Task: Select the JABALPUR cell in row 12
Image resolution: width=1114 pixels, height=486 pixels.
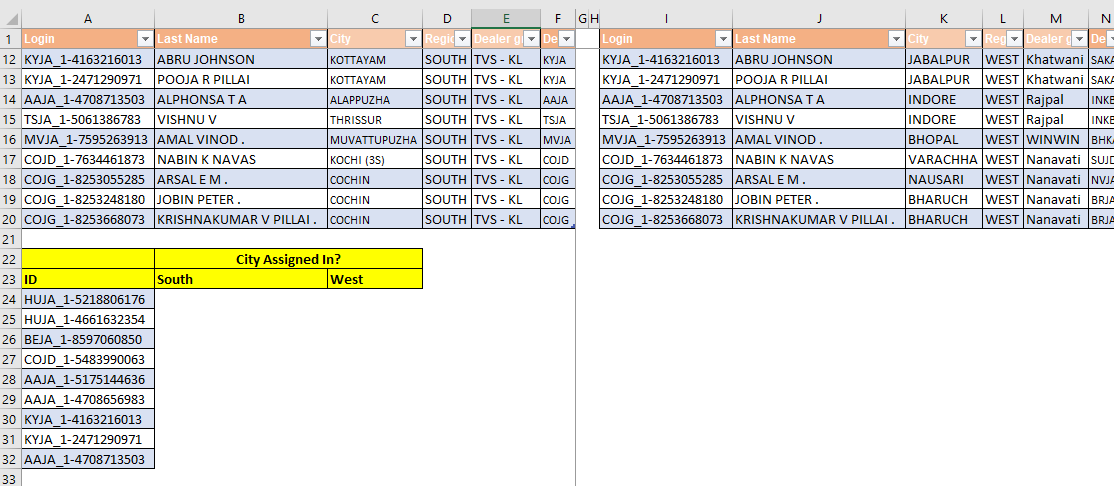Action: click(943, 60)
